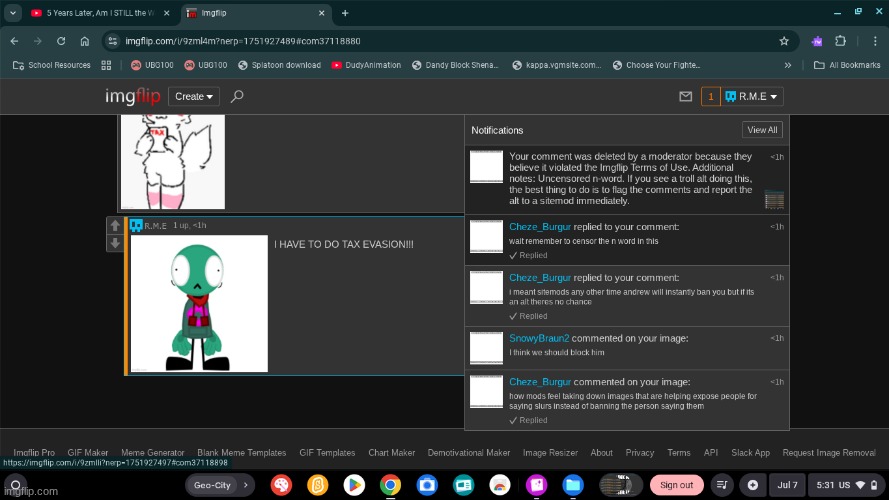This screenshot has height=500, width=889.
Task: Select the Imgflip browser tab
Action: click(256, 13)
